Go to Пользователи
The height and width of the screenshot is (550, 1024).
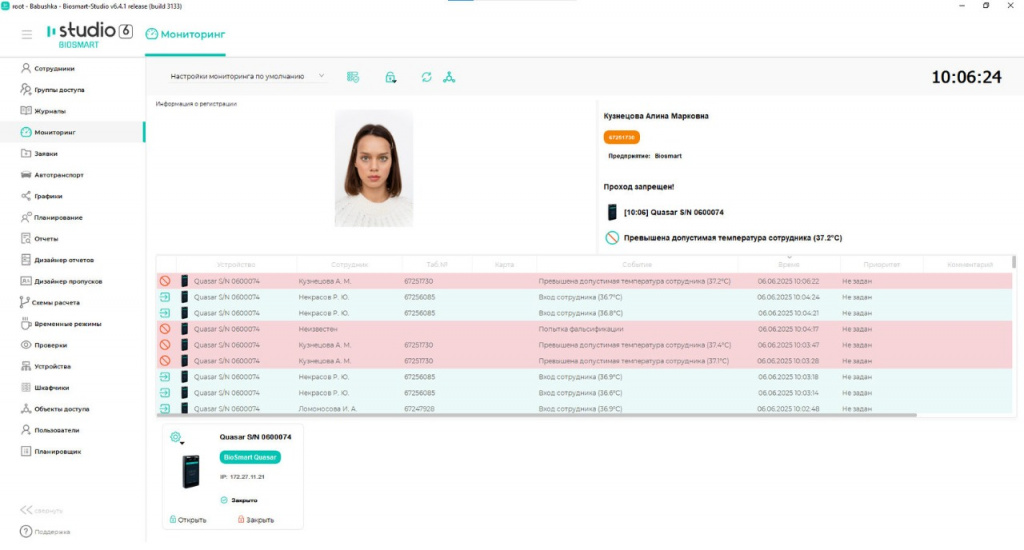(50, 430)
